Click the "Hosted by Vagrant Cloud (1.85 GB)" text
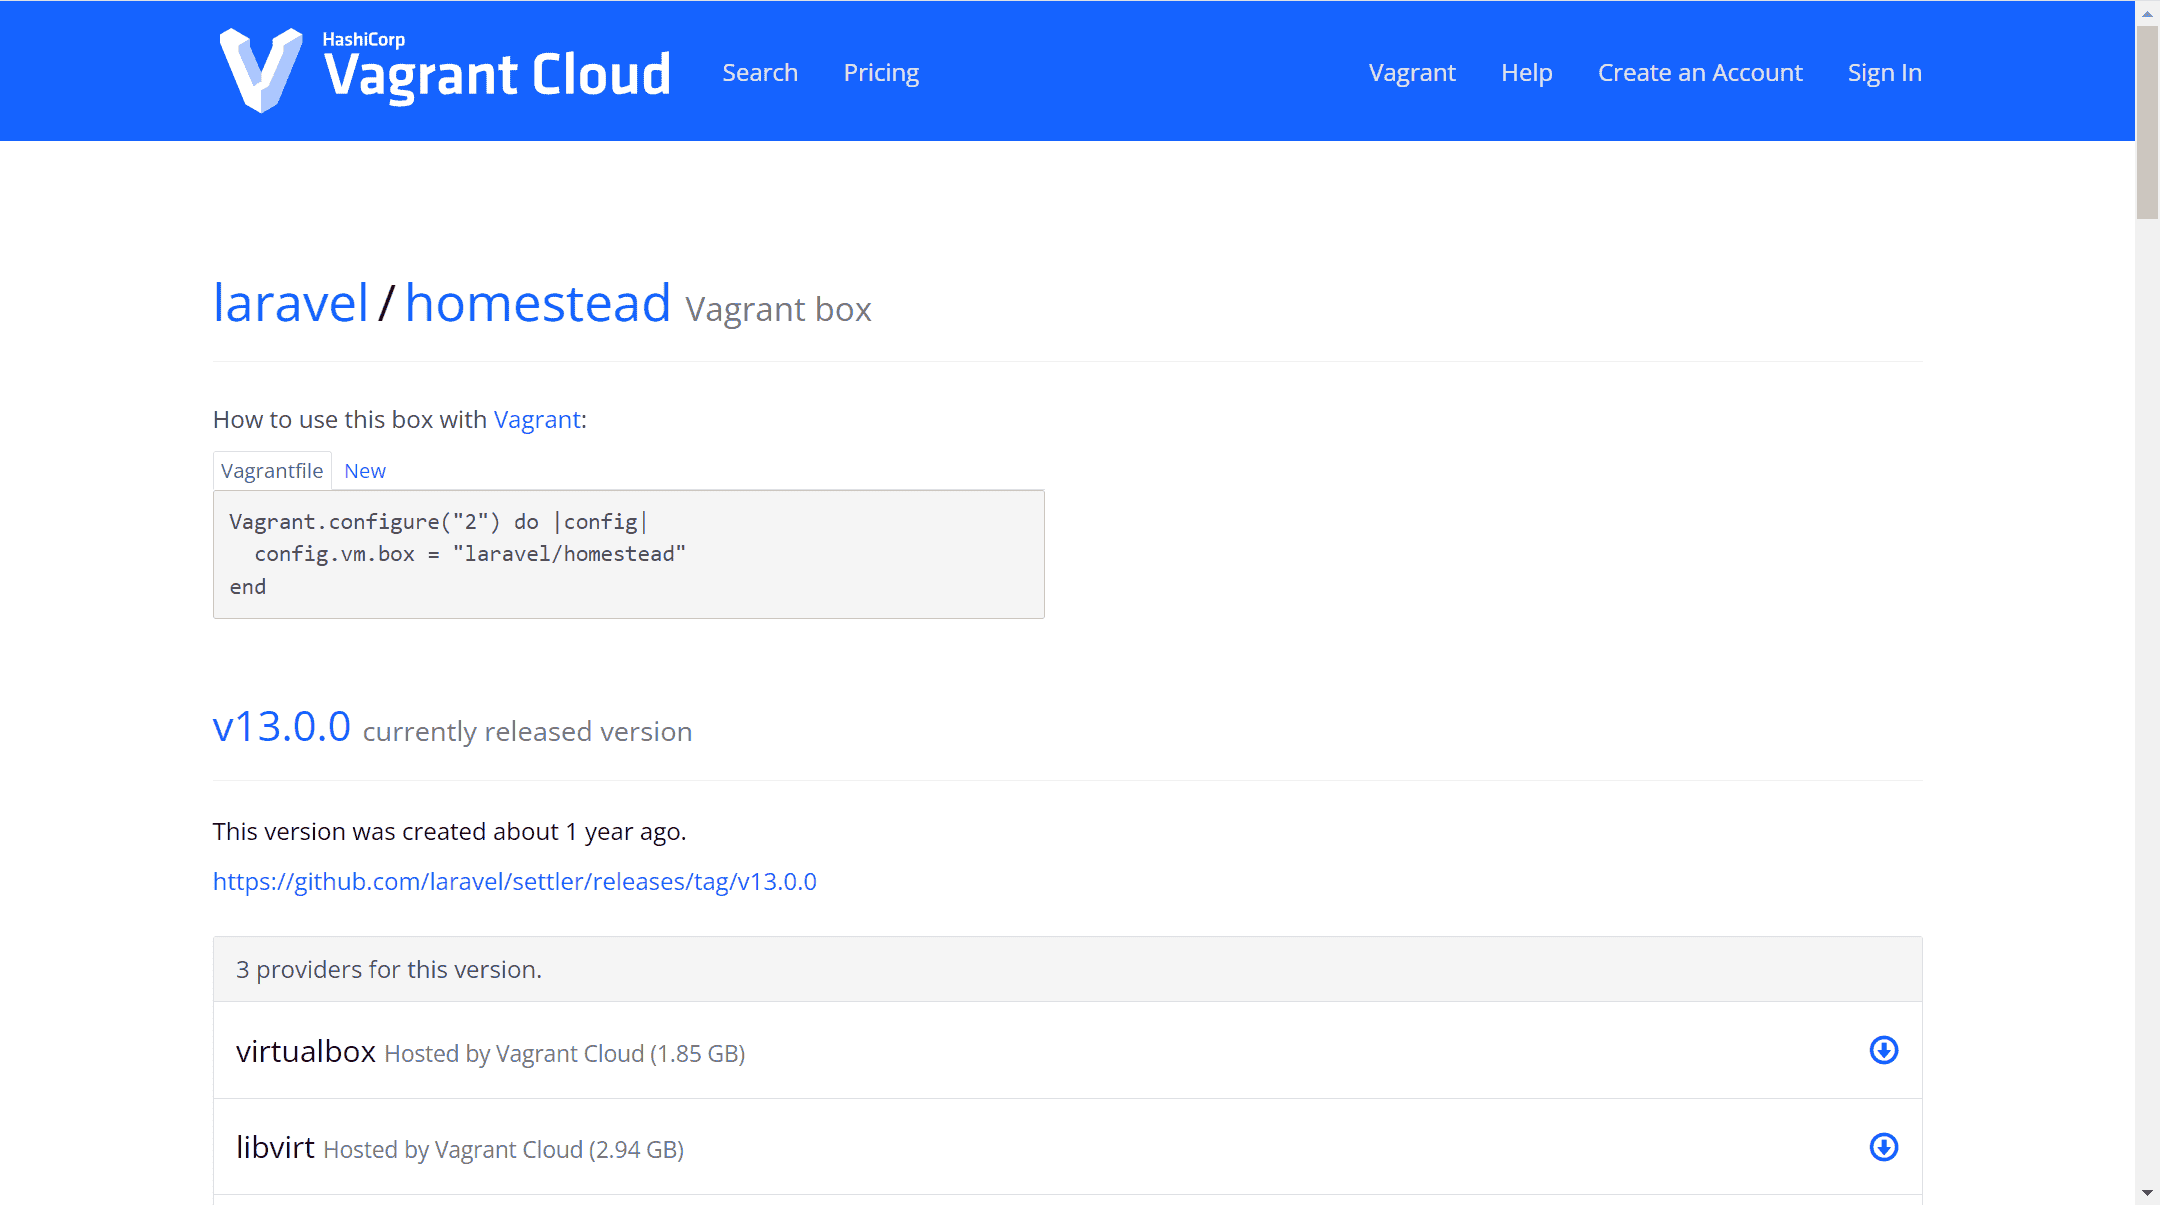This screenshot has width=2160, height=1205. coord(565,1054)
